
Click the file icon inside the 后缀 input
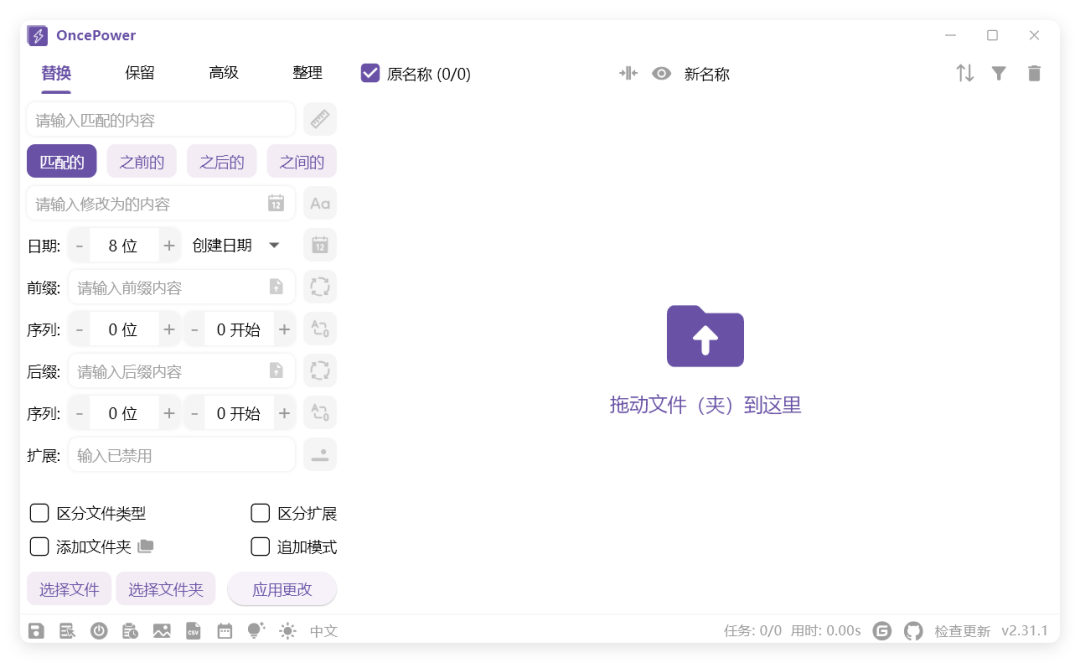pos(276,371)
